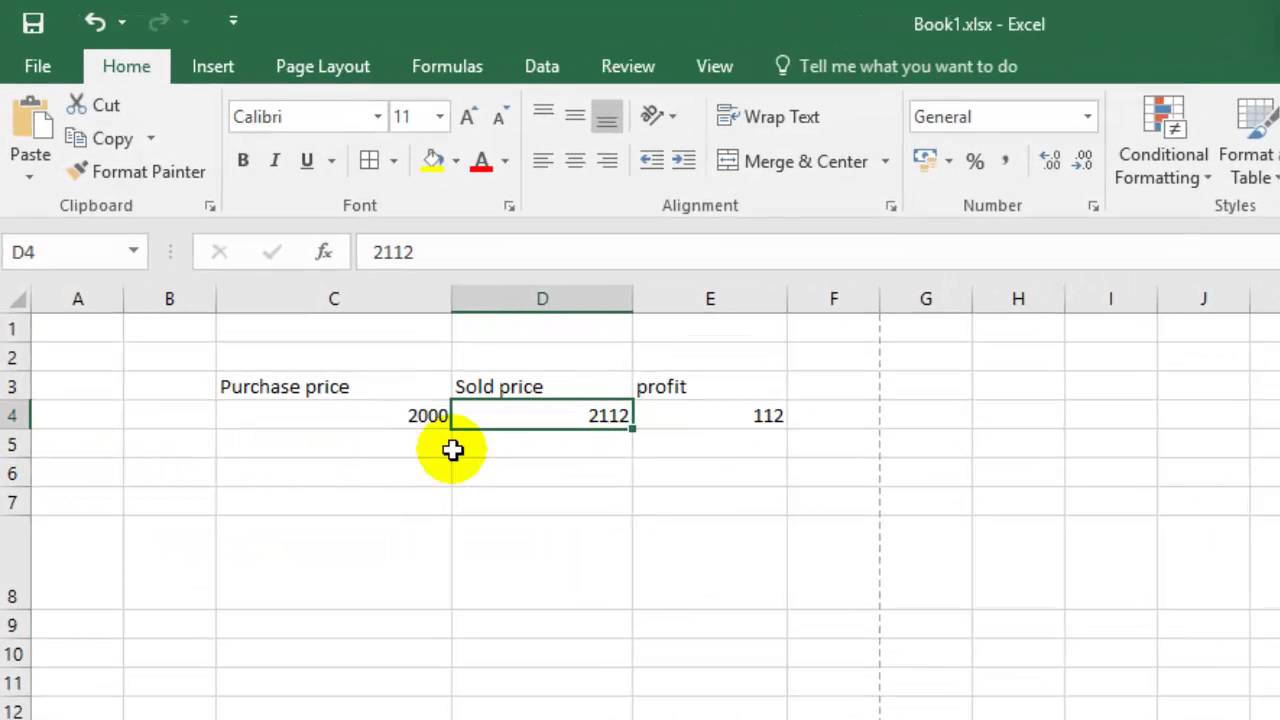Viewport: 1280px width, 720px height.
Task: Apply the red Font Color
Action: [482, 160]
